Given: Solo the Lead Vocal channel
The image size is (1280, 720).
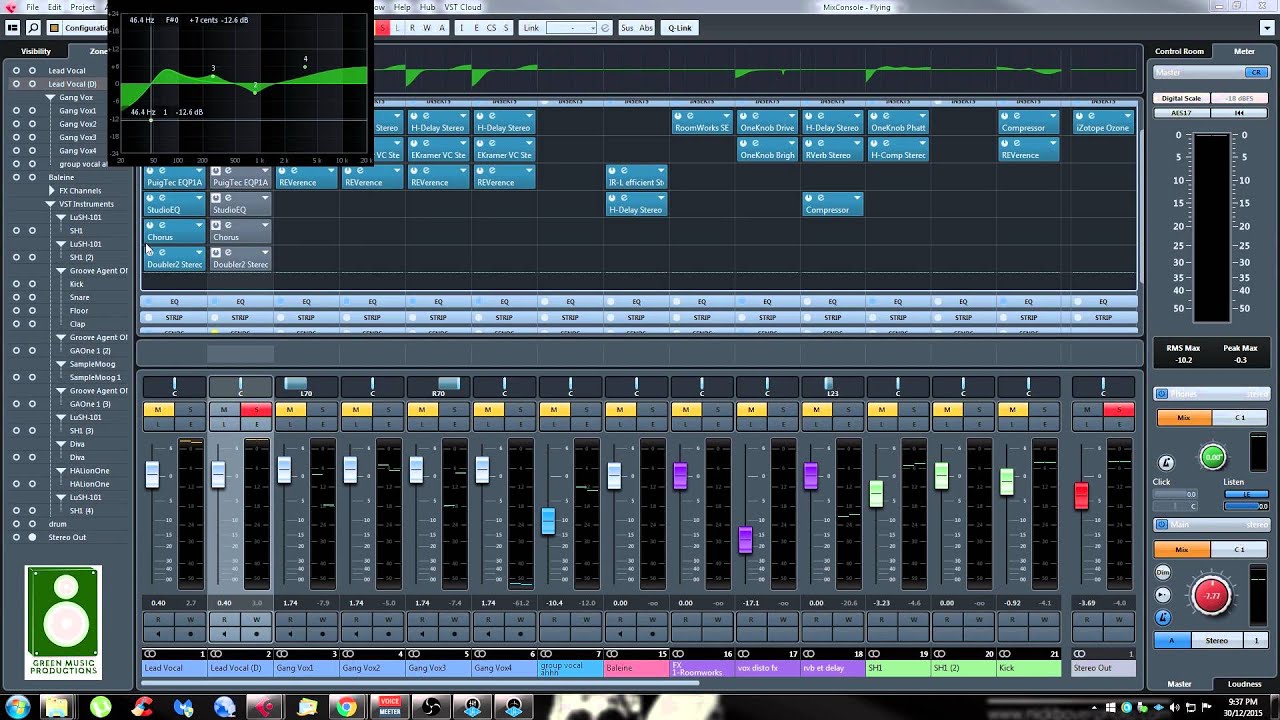Looking at the screenshot, I should coord(190,410).
